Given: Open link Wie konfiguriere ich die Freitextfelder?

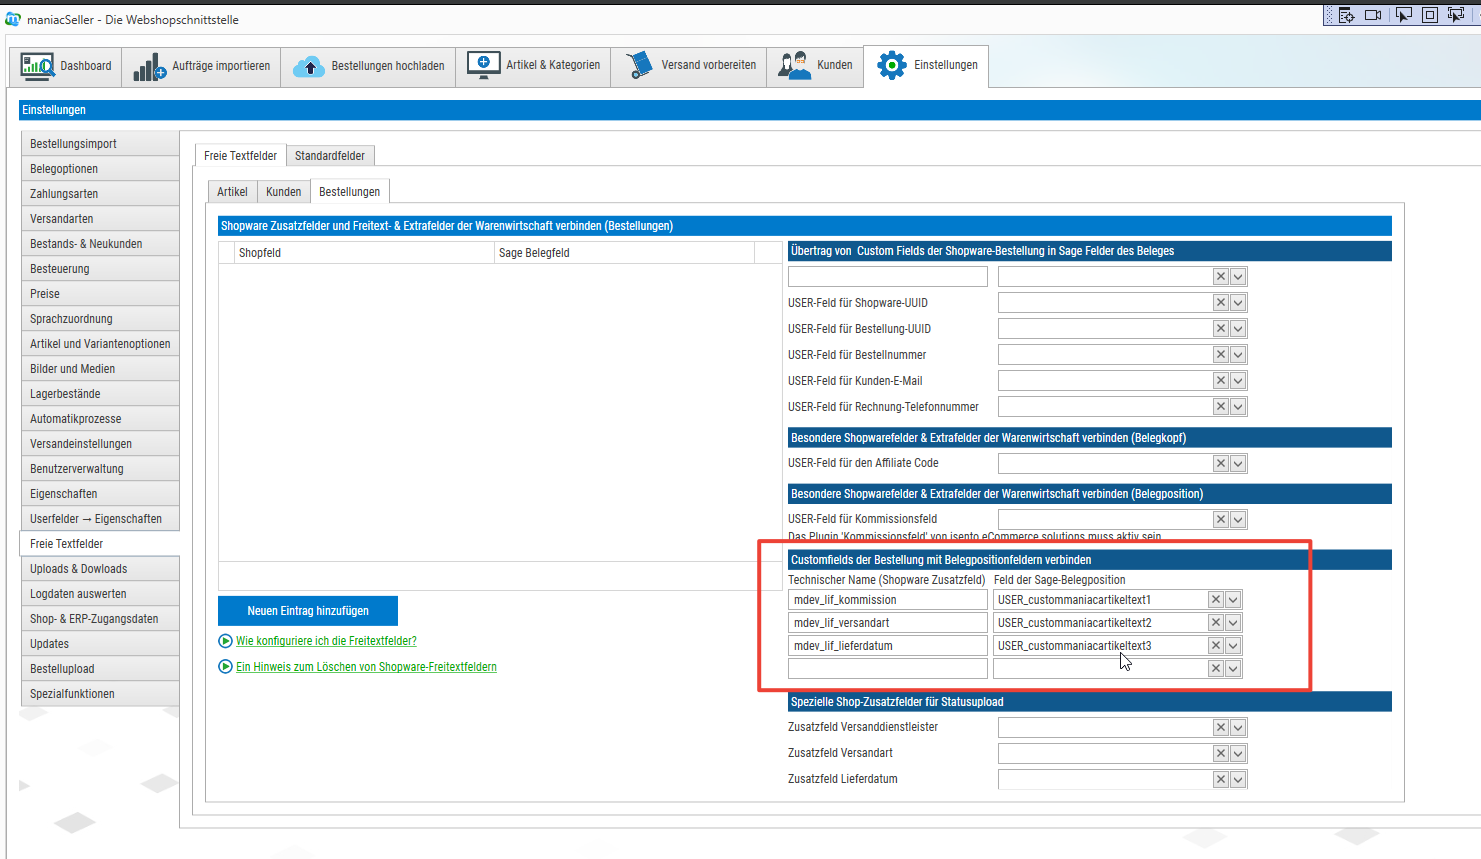Looking at the screenshot, I should 326,641.
